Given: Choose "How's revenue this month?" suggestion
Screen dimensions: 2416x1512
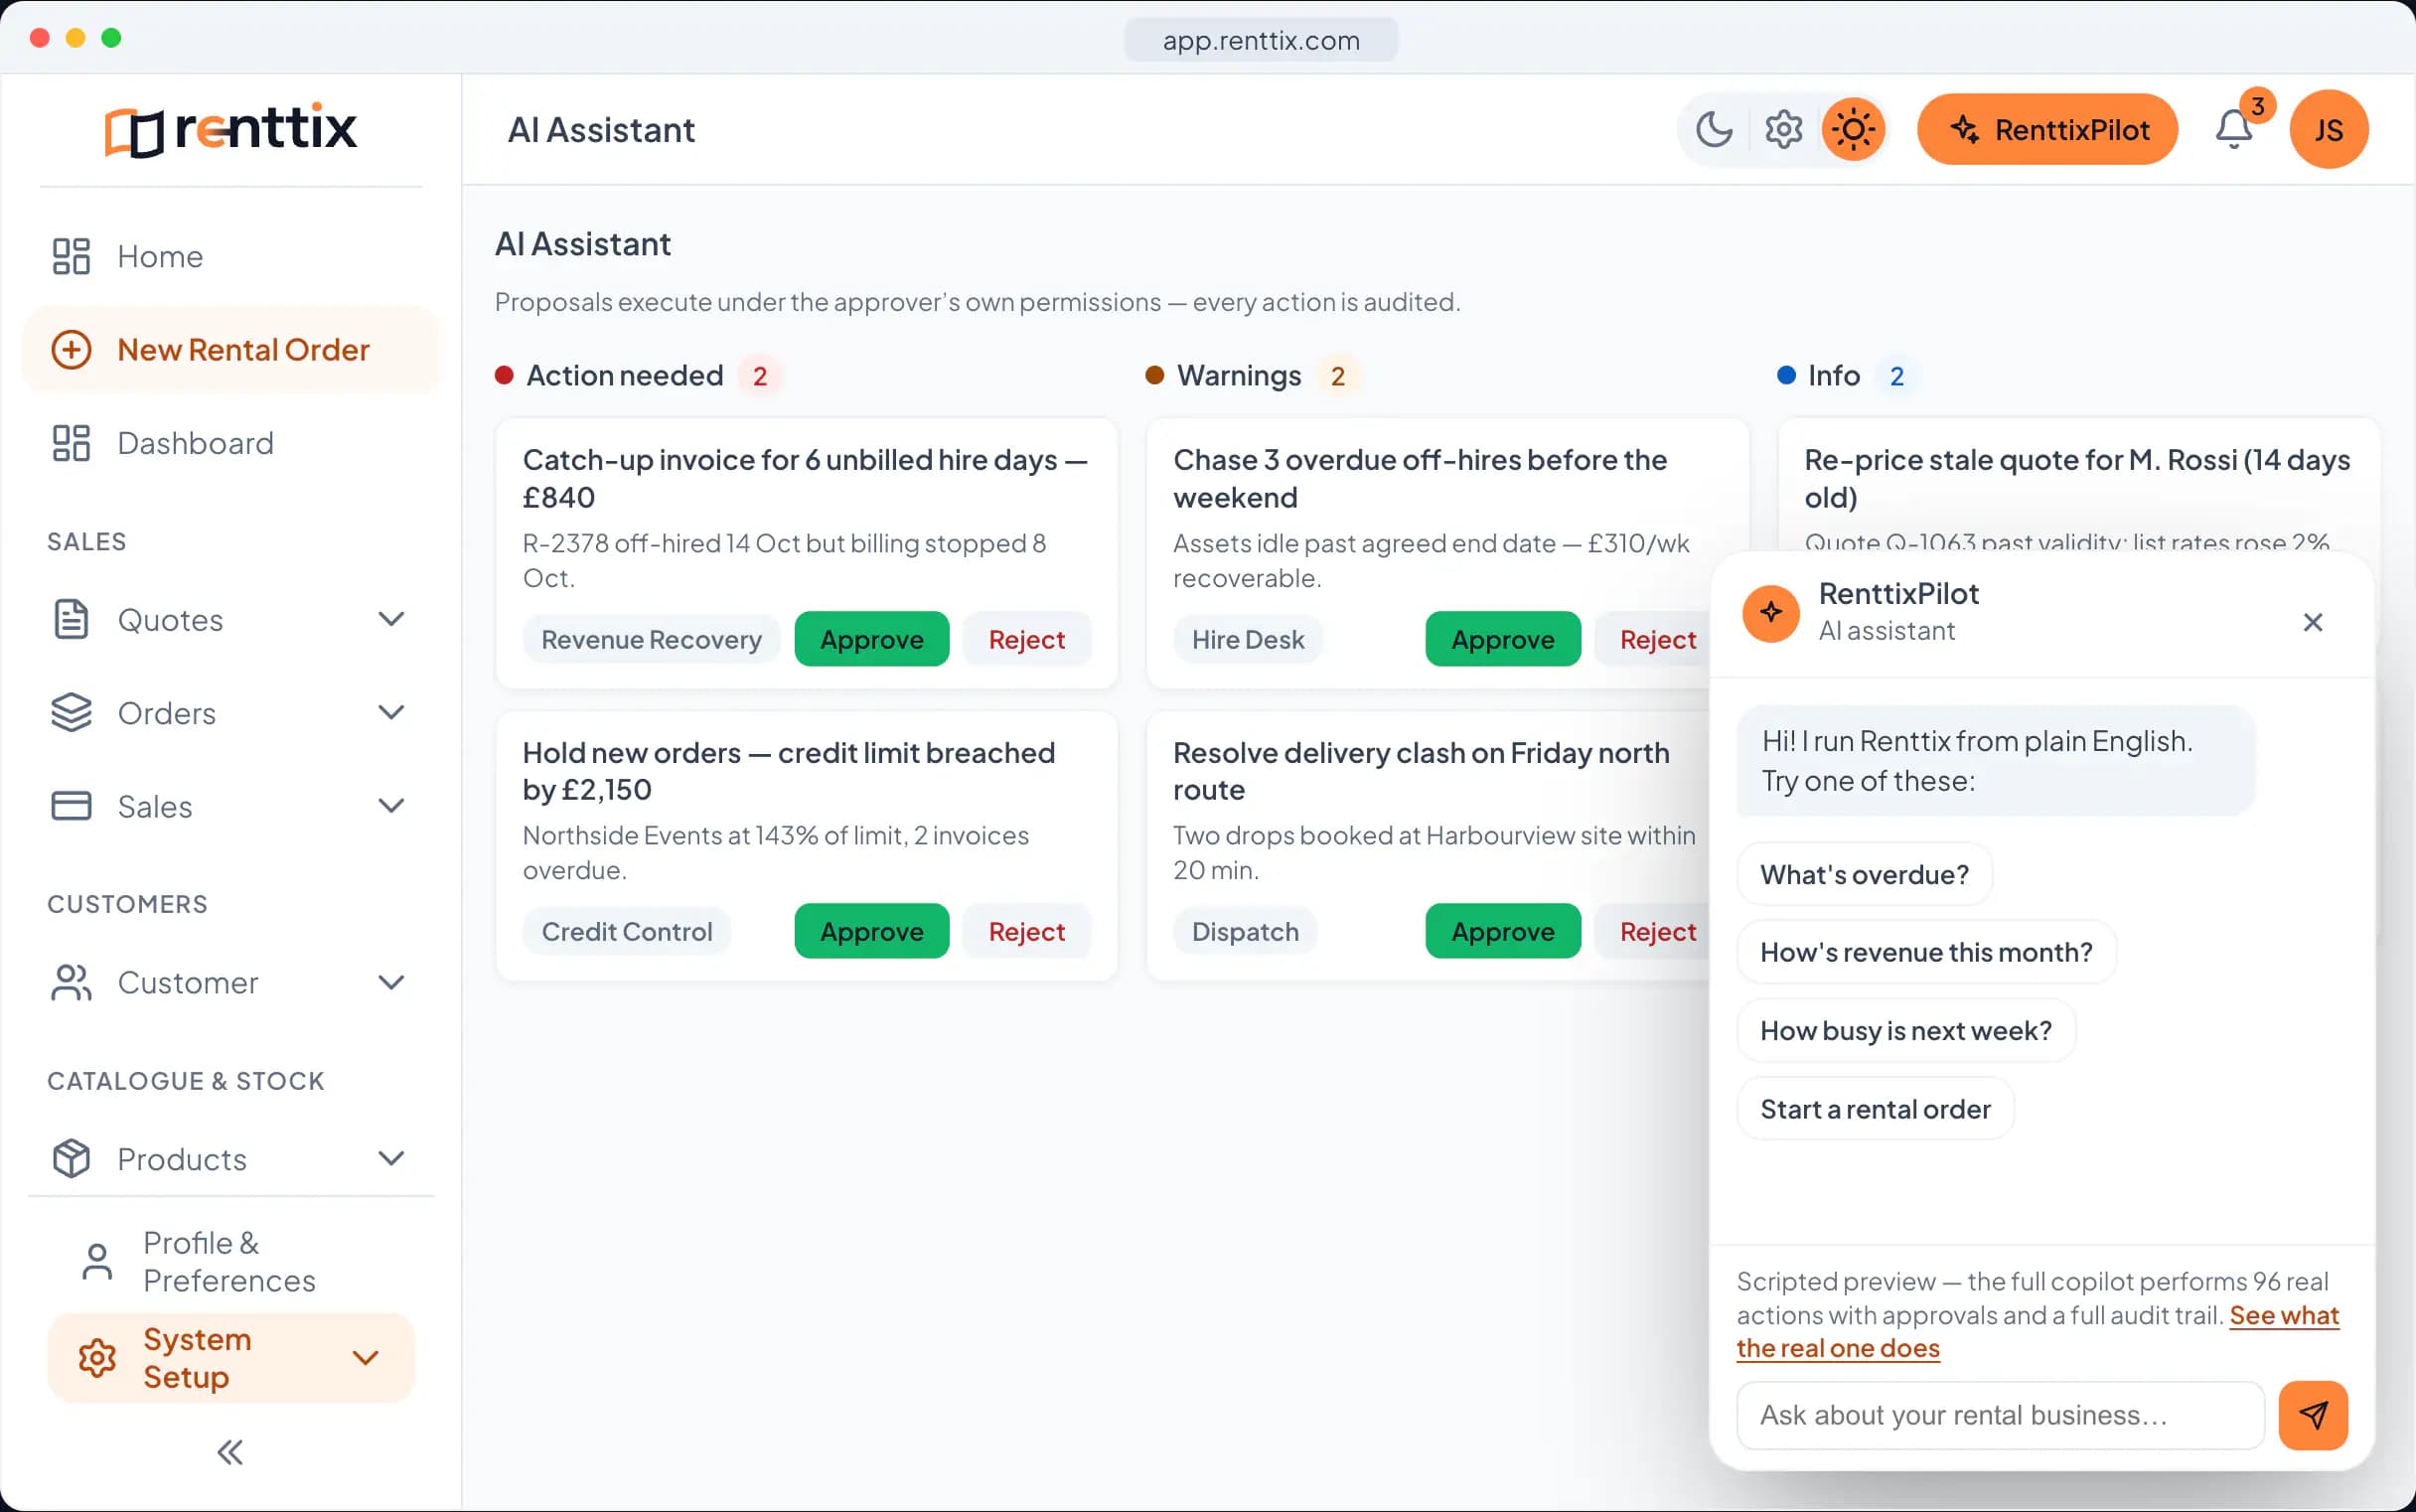Looking at the screenshot, I should coord(1926,952).
